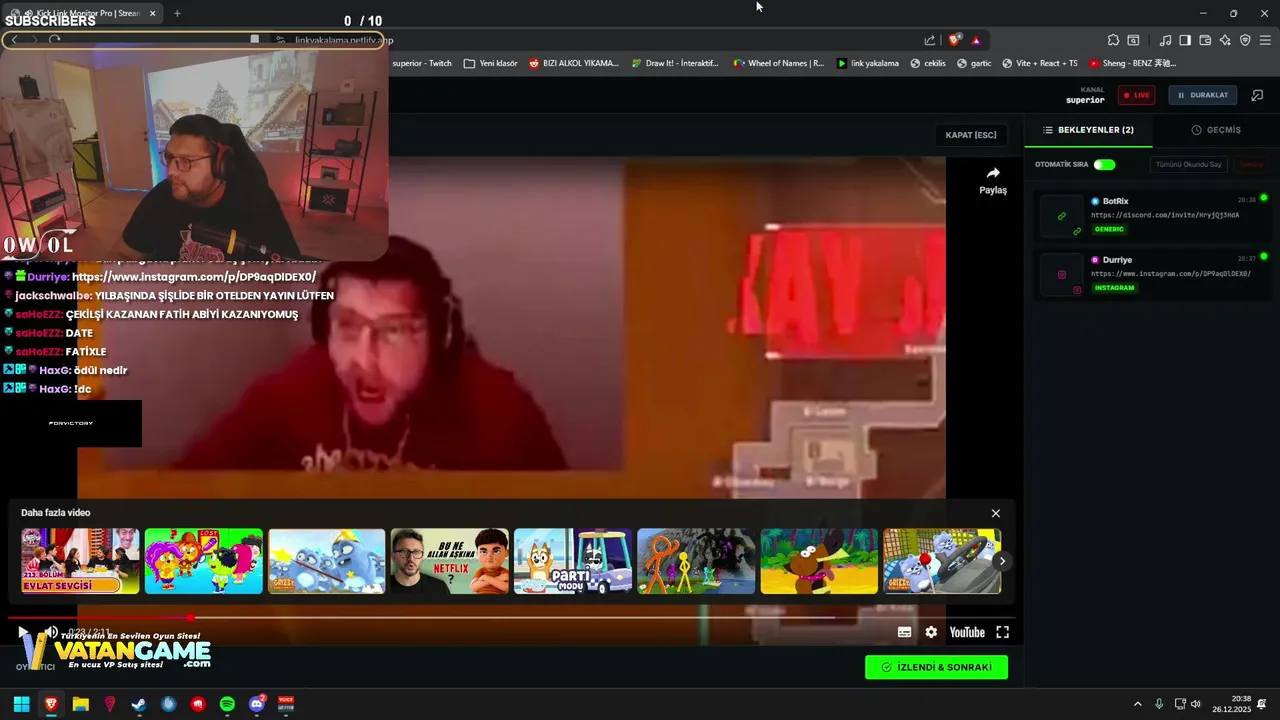This screenshot has height=720, width=1280.
Task: Toggle the OTOMATİK SIRA switch
Action: (x=1104, y=164)
